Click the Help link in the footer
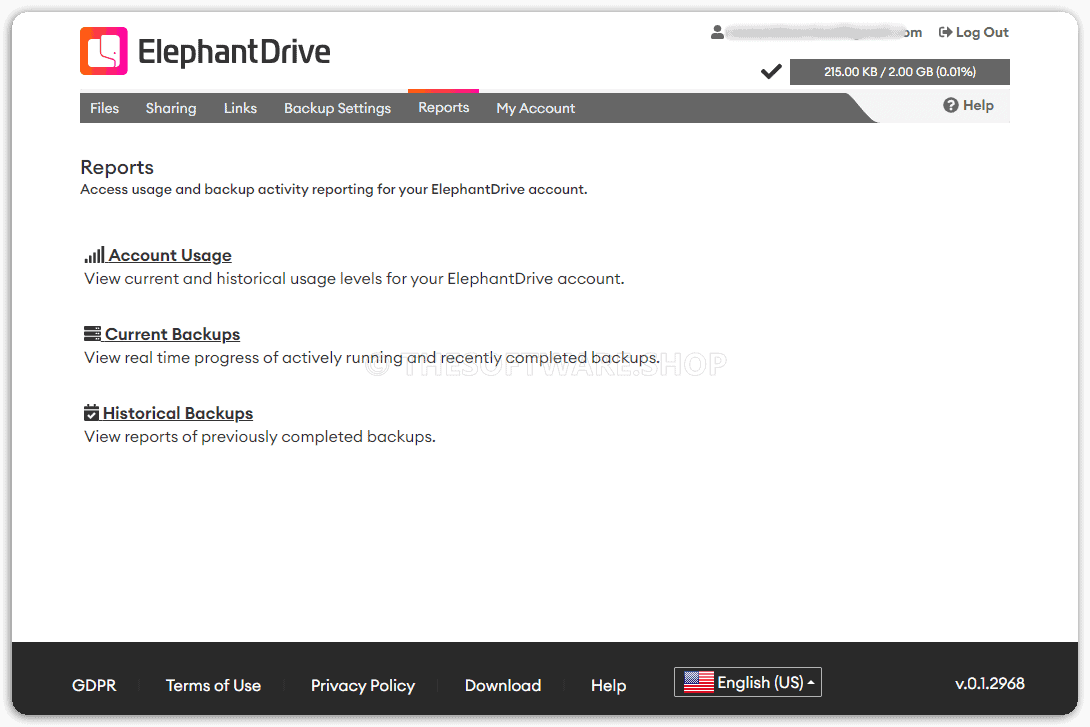Screen dimensions: 1090x727 click(608, 686)
